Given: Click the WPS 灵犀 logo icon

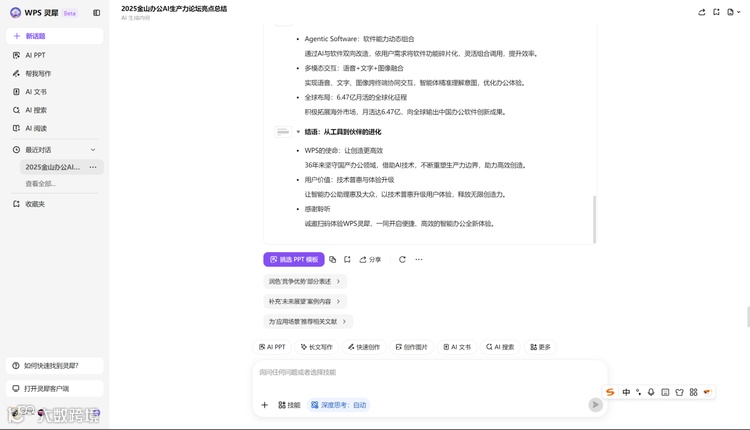Looking at the screenshot, I should coord(15,13).
